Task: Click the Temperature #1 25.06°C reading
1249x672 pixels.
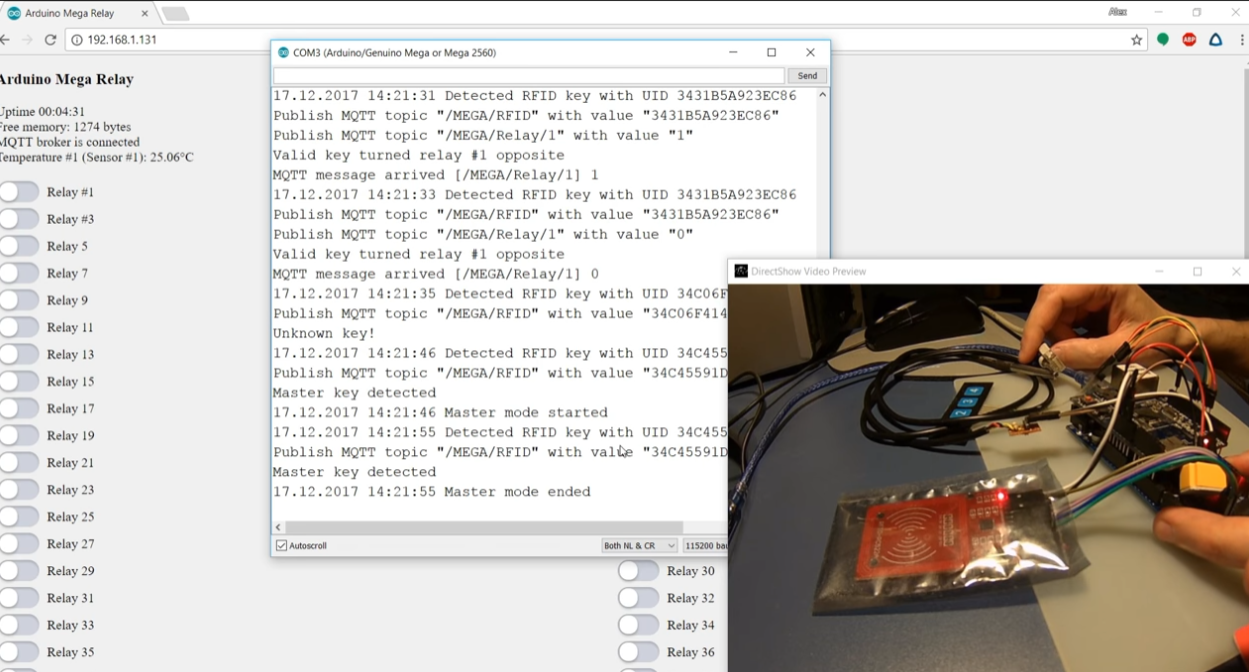Action: pos(96,157)
